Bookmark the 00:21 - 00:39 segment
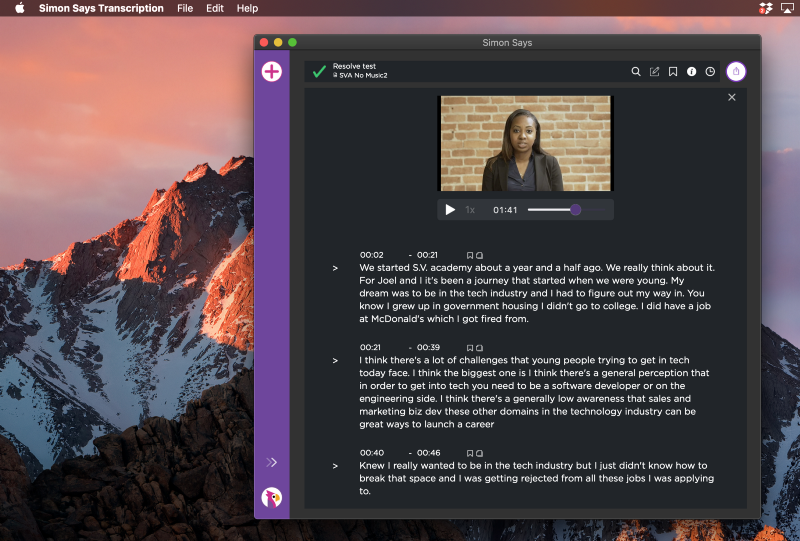 (x=470, y=348)
